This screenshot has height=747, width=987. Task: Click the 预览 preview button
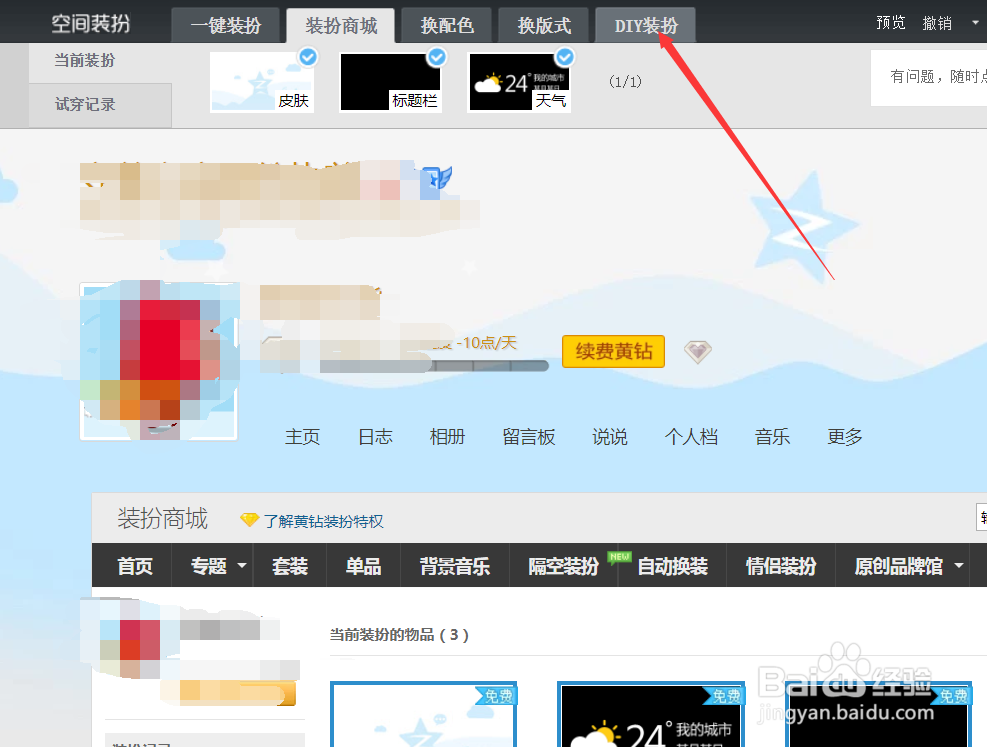tap(891, 23)
